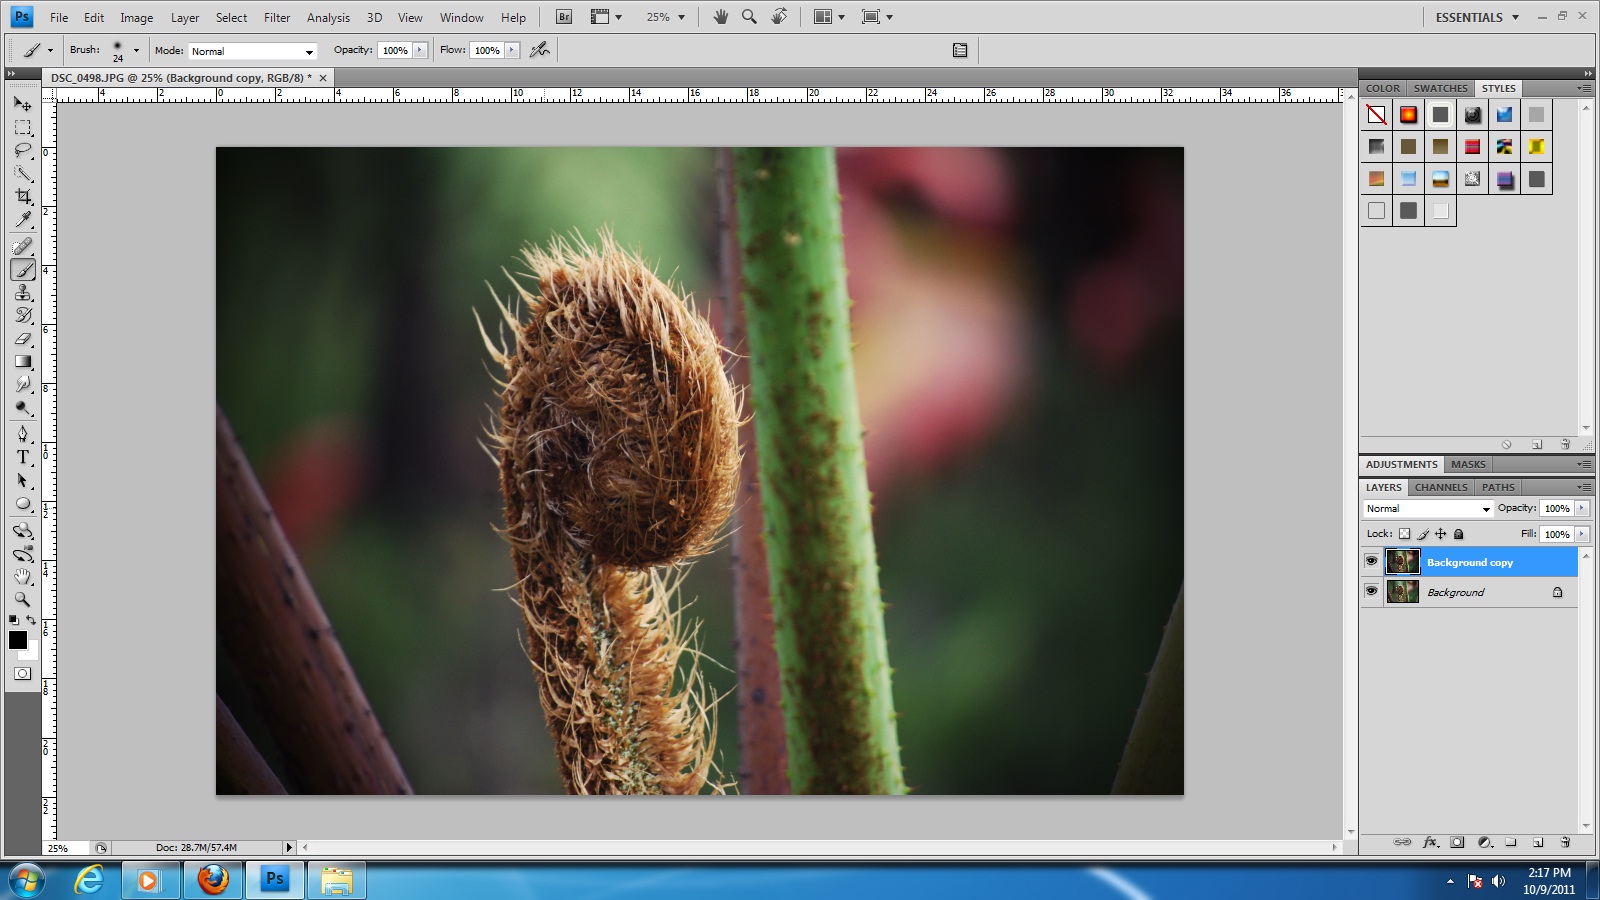Launch Adobe Bridge from the application bar
Viewport: 1600px width, 900px height.
(564, 17)
